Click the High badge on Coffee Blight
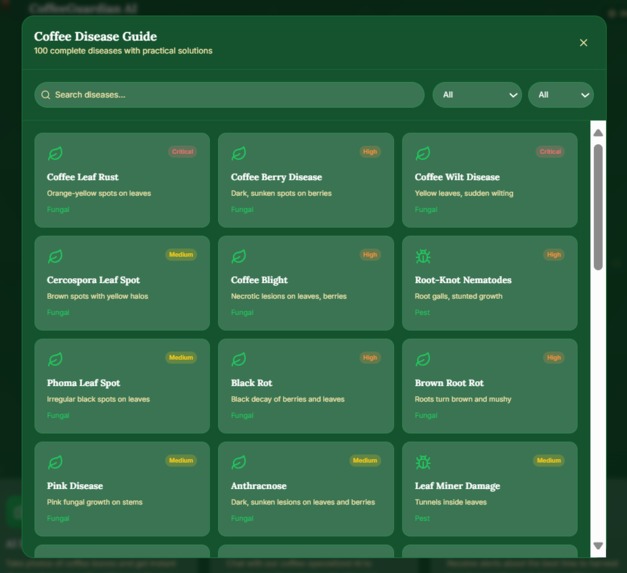627x573 pixels. (x=370, y=255)
